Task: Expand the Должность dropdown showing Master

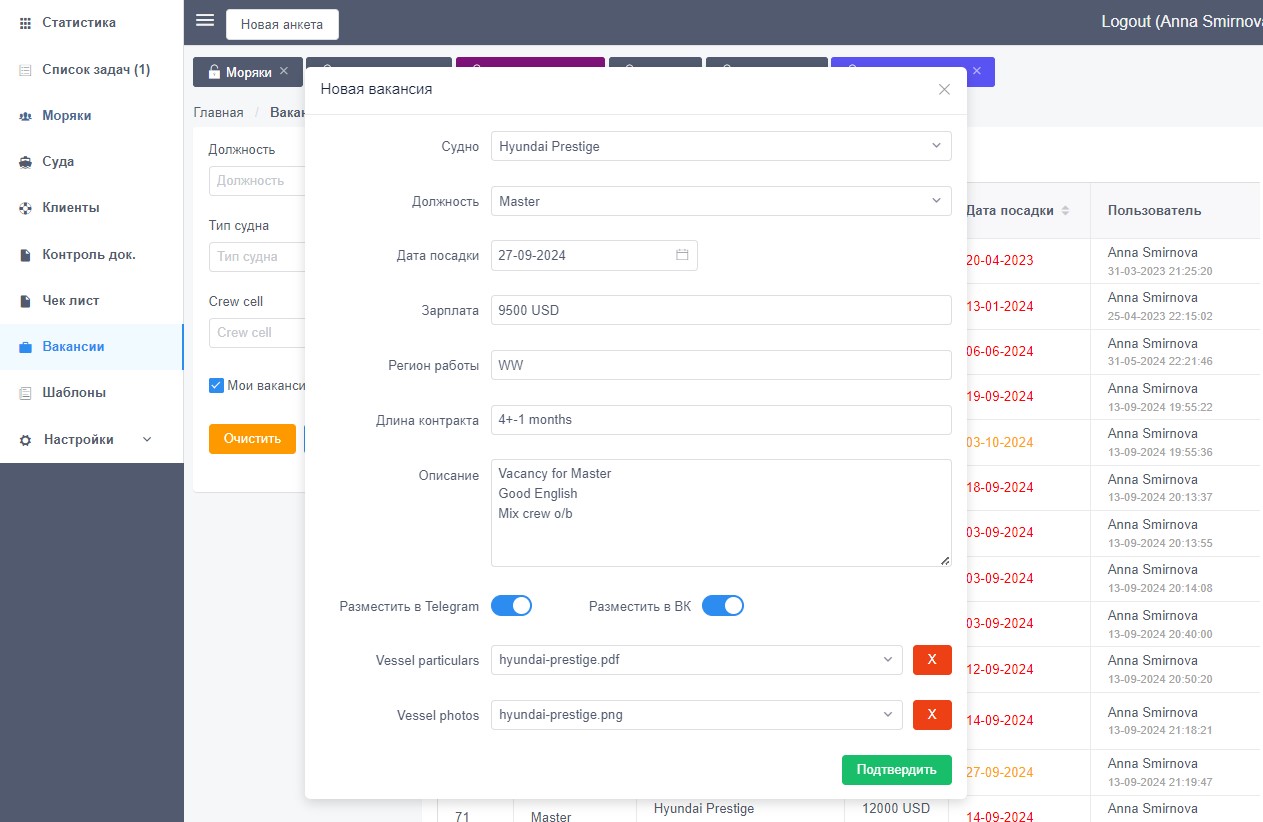Action: [720, 201]
